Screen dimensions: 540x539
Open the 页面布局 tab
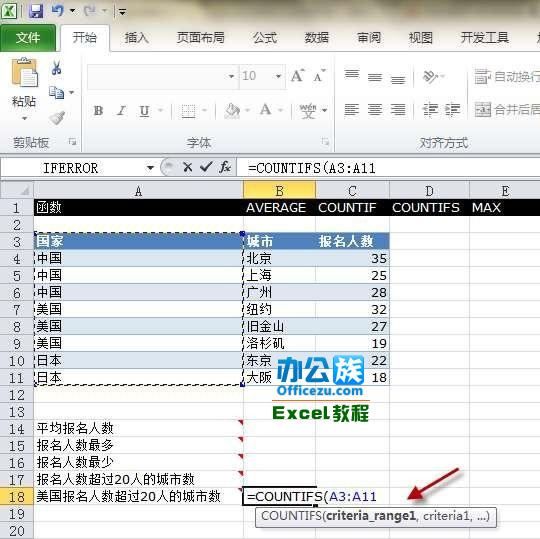[x=200, y=38]
